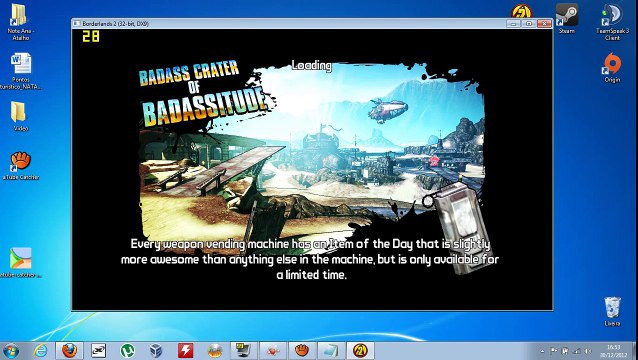
Task: Click the blue paper sheet taskbar icon
Action: click(x=330, y=350)
